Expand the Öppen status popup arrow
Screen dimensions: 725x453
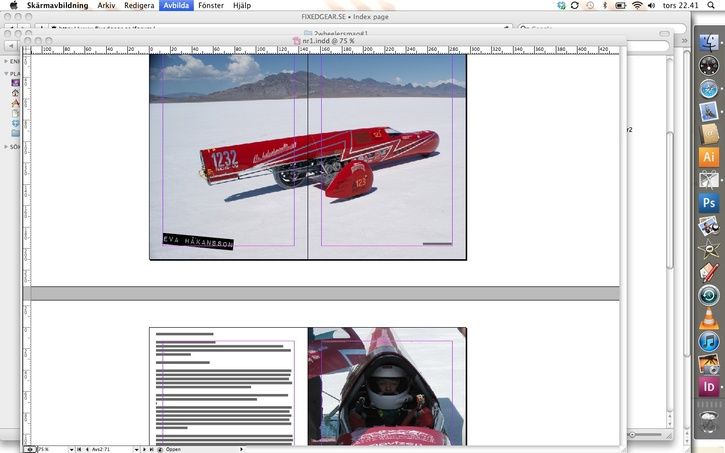tap(241, 449)
